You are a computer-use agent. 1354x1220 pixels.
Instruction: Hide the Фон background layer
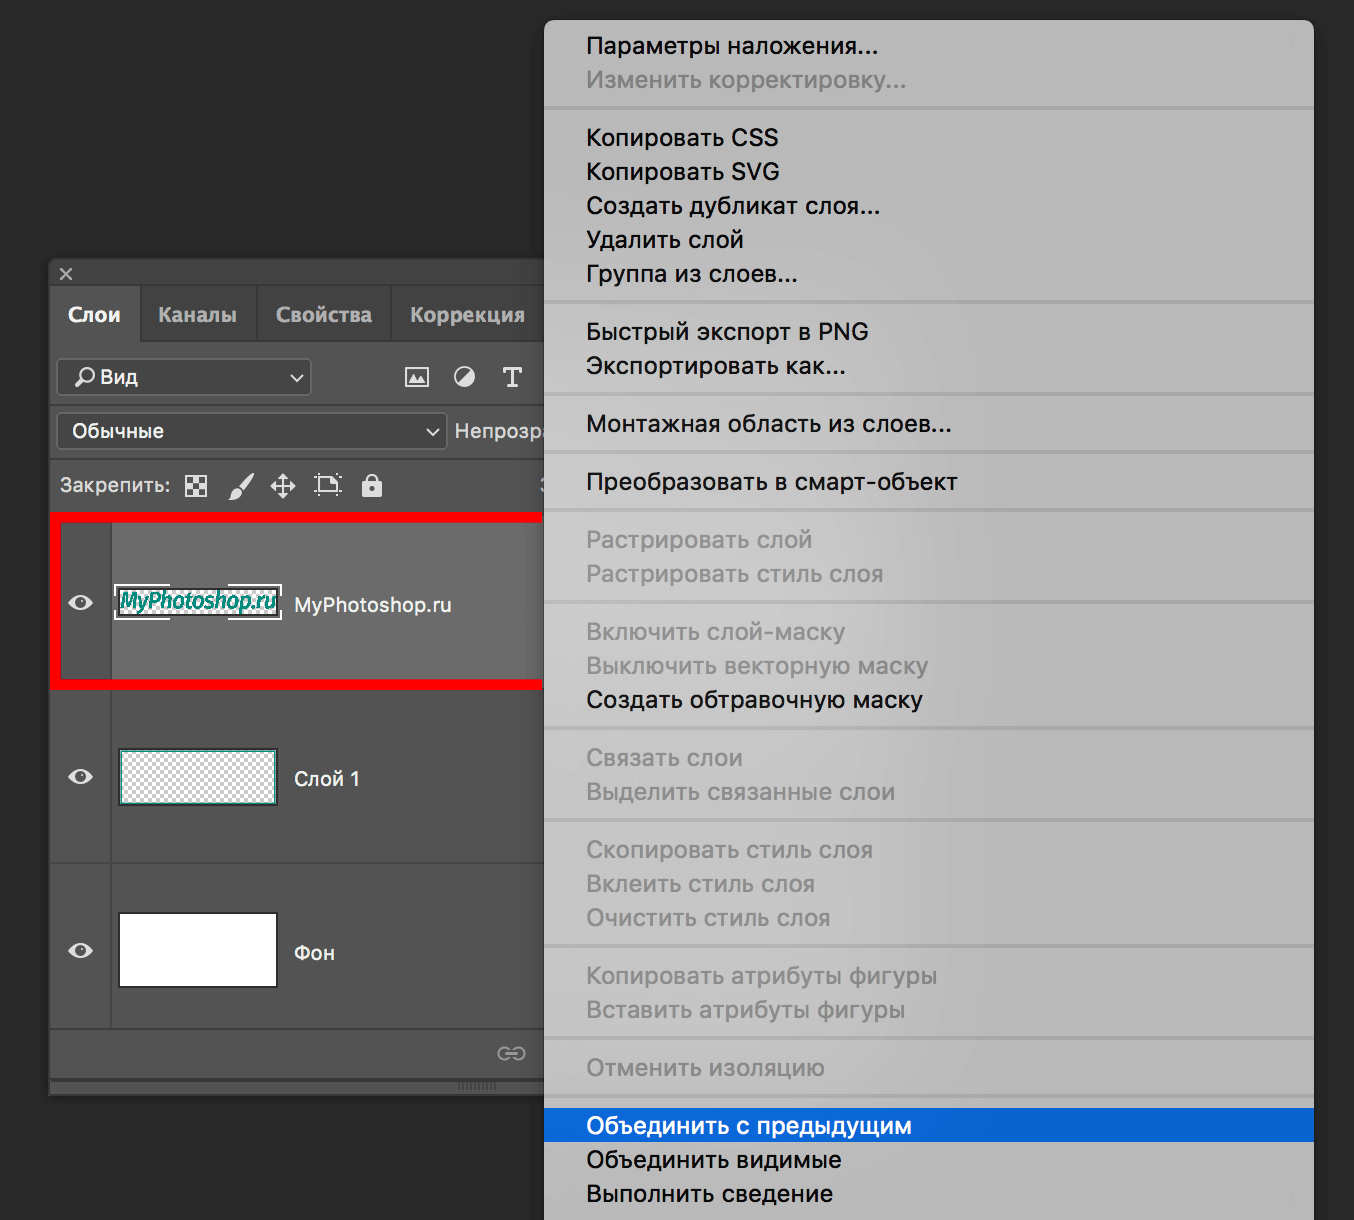81,950
